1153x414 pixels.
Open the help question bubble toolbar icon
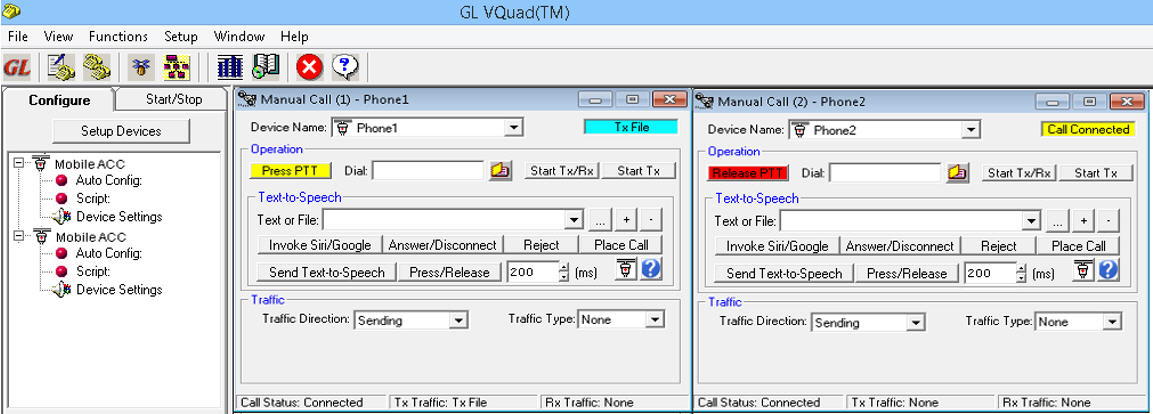coord(345,68)
